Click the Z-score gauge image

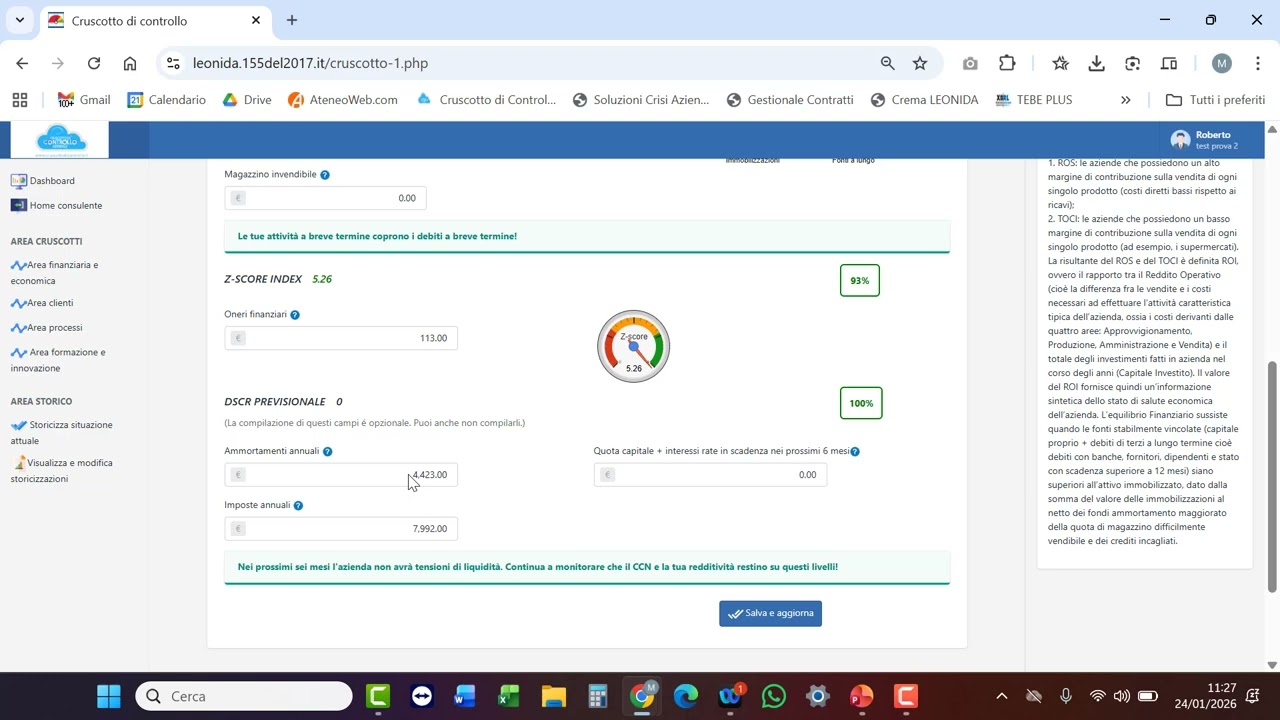coord(633,347)
